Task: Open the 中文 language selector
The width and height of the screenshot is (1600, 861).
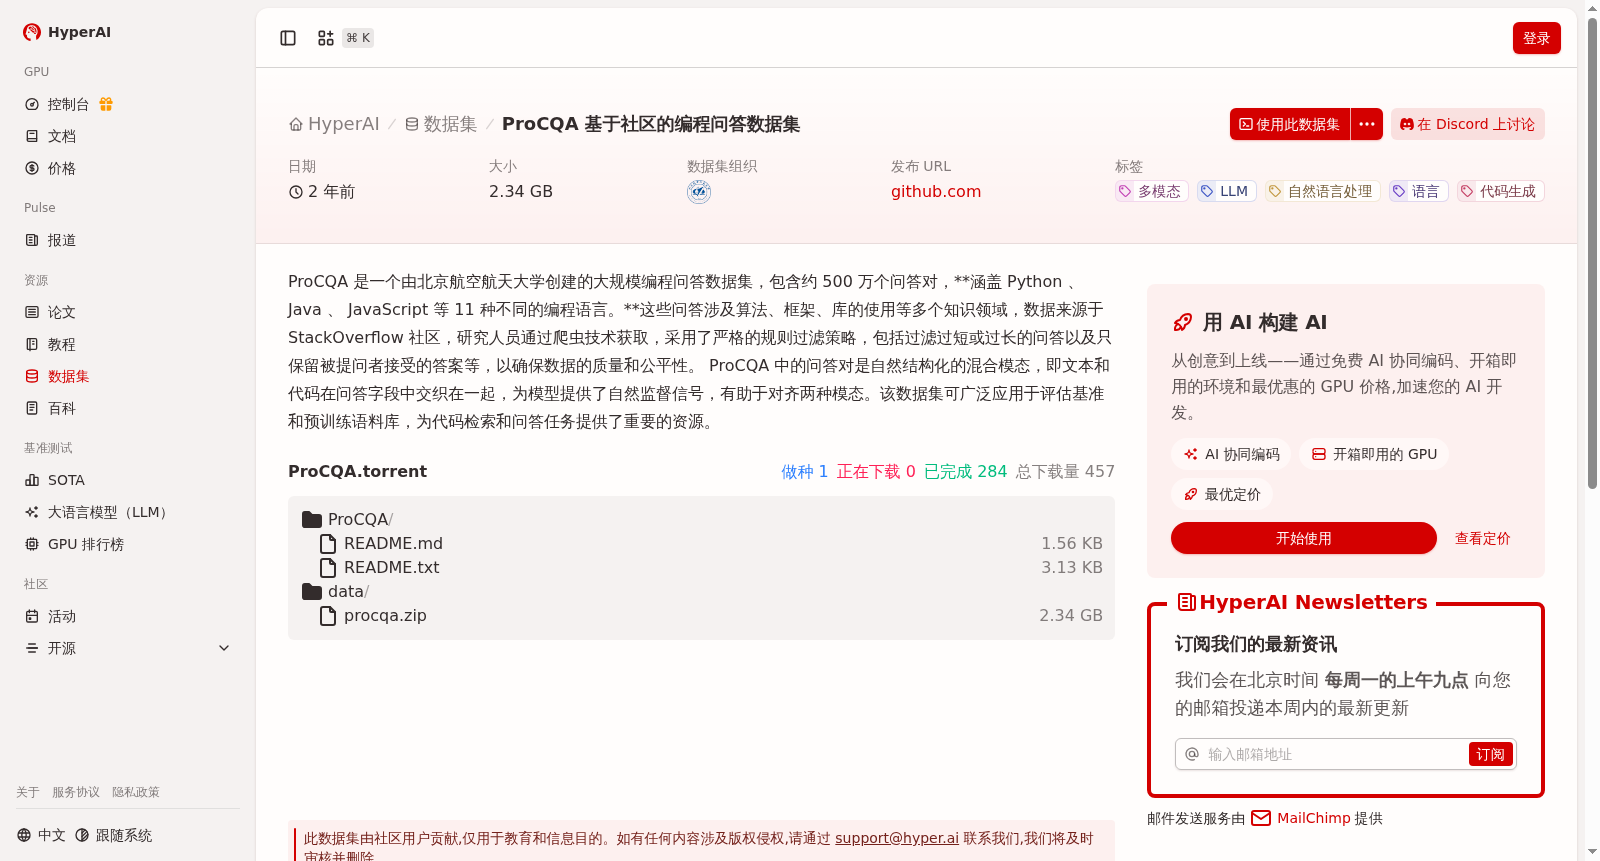Action: click(41, 835)
